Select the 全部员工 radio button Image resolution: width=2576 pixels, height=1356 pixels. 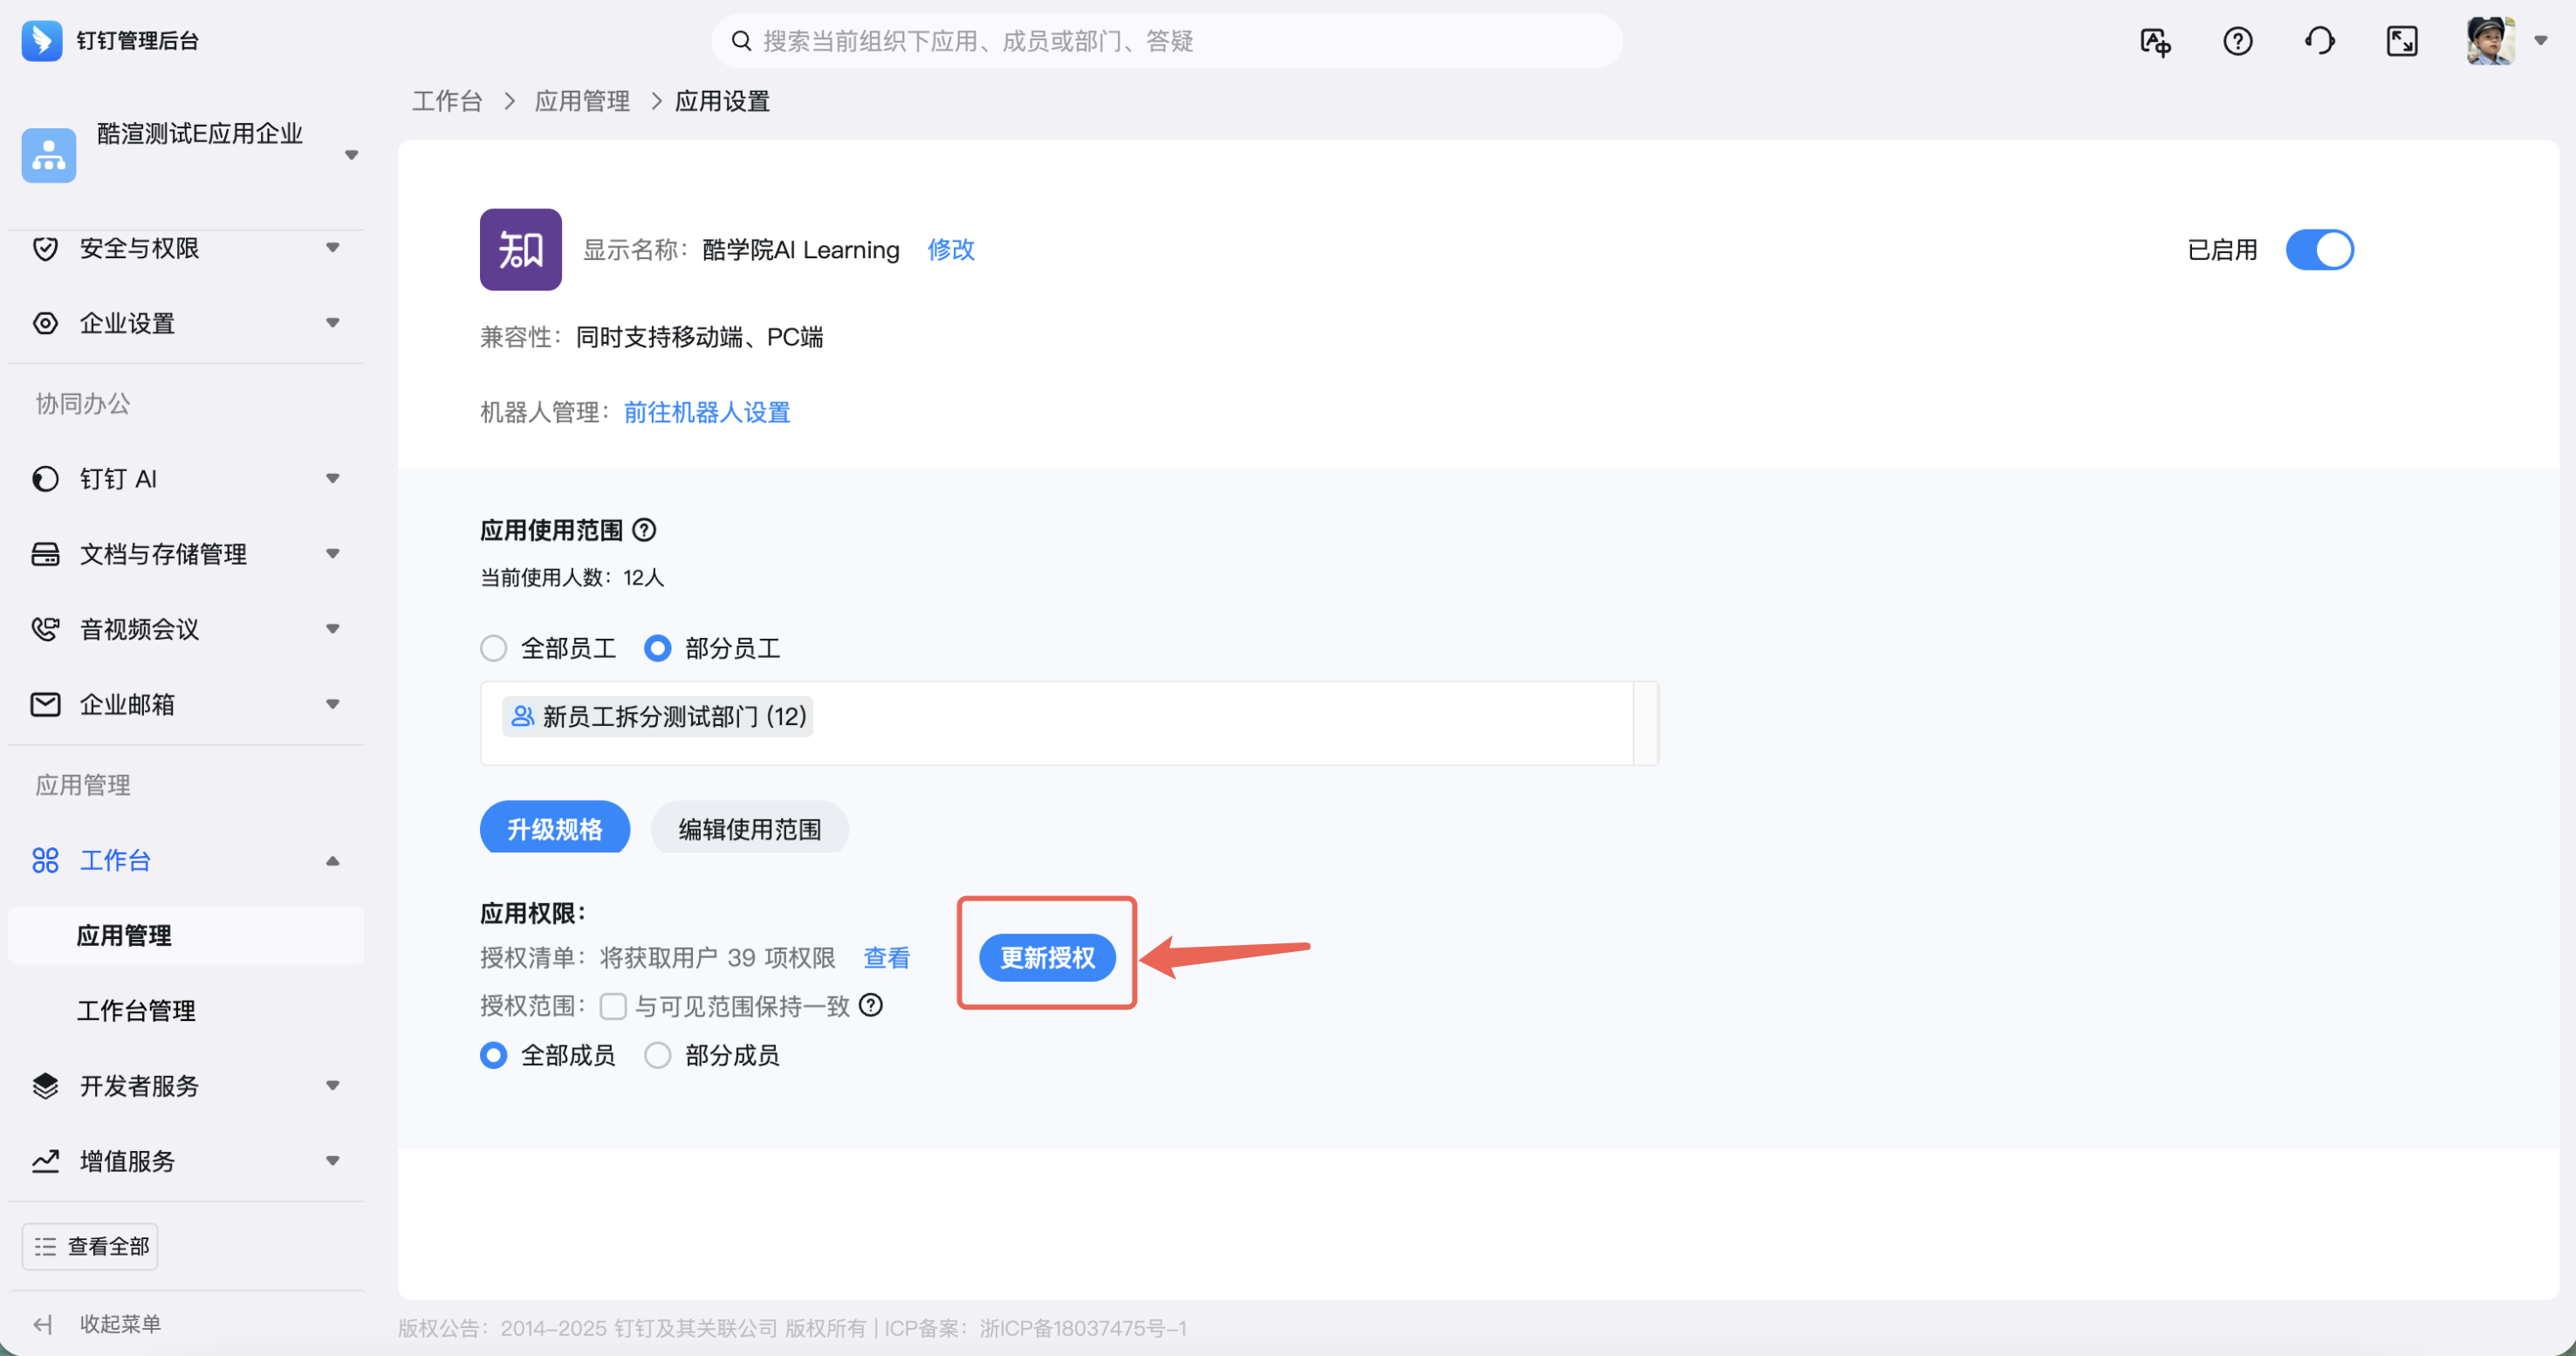pyautogui.click(x=493, y=649)
